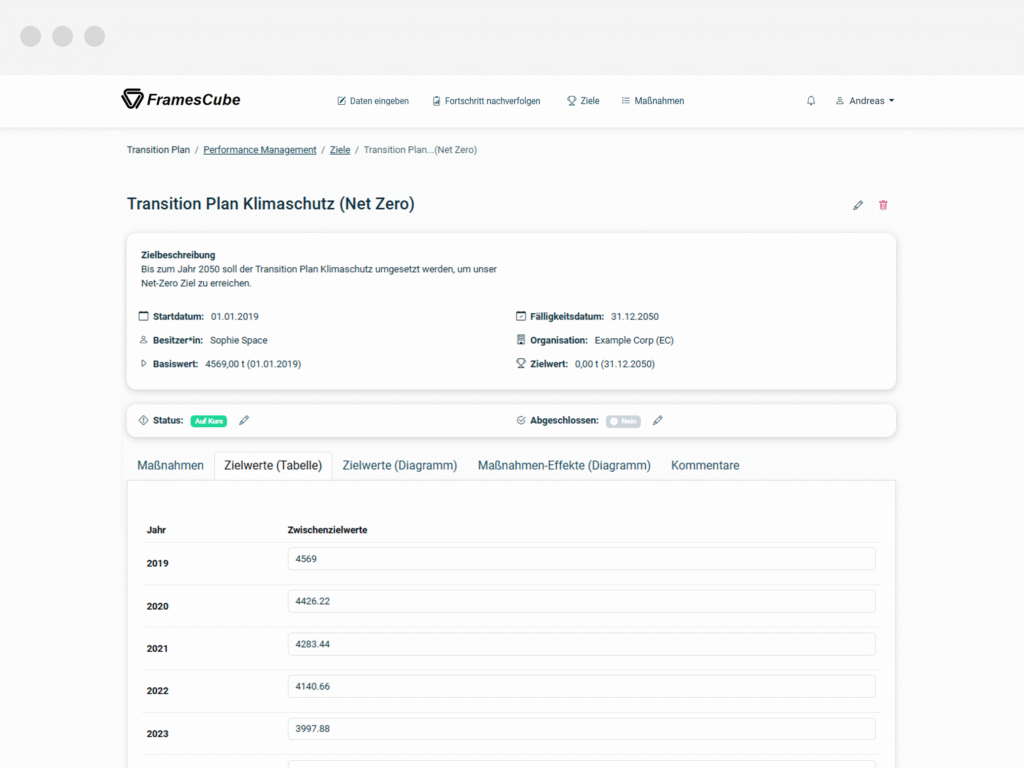Switch to the Maßnahmen-Effekte (Diagramm) tab

(x=564, y=466)
